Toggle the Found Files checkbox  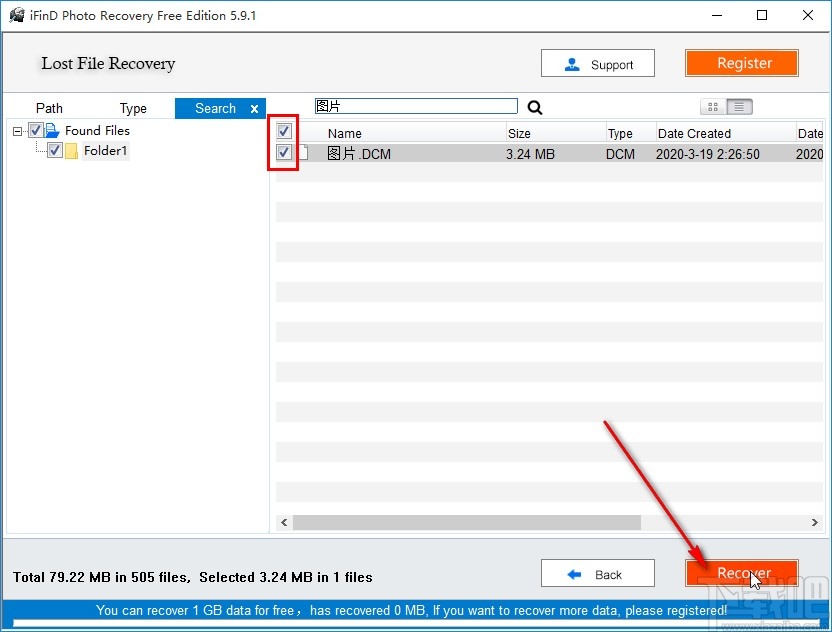pos(36,130)
